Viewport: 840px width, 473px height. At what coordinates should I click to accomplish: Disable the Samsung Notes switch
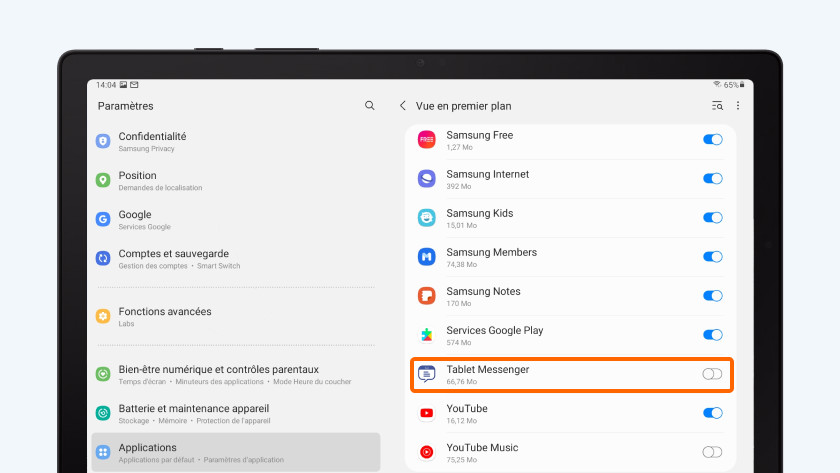712,296
